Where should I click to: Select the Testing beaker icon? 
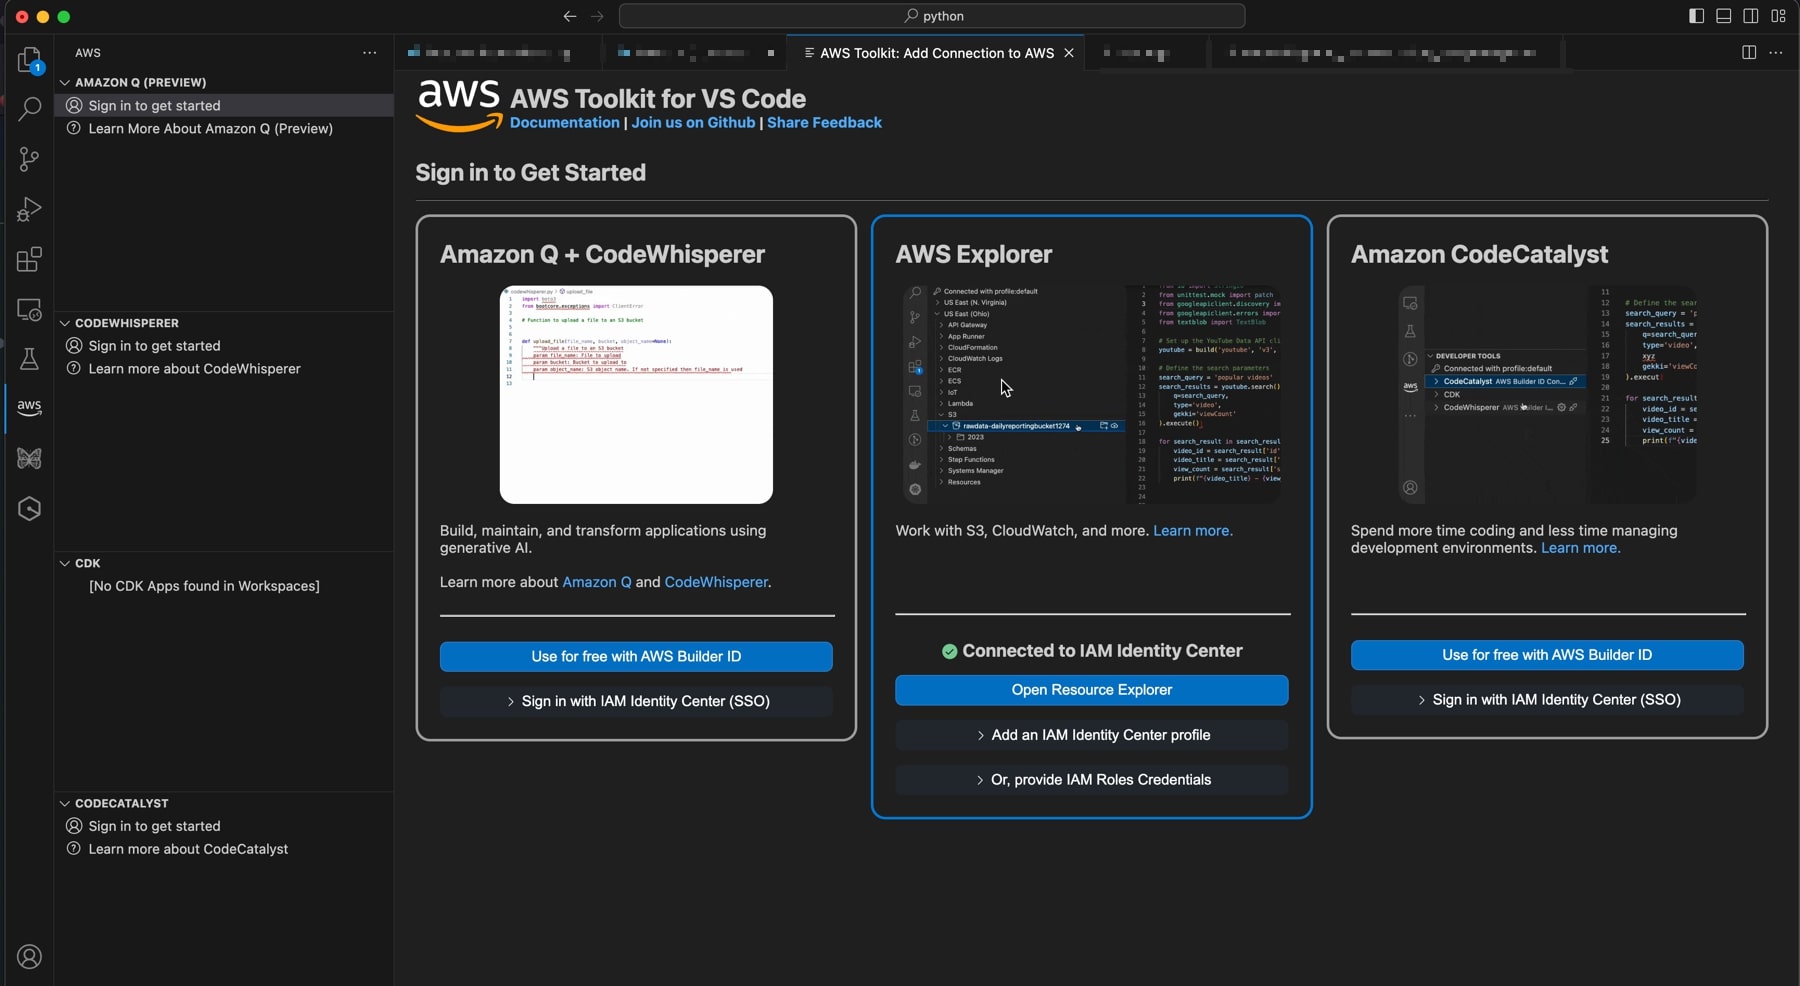coord(29,360)
